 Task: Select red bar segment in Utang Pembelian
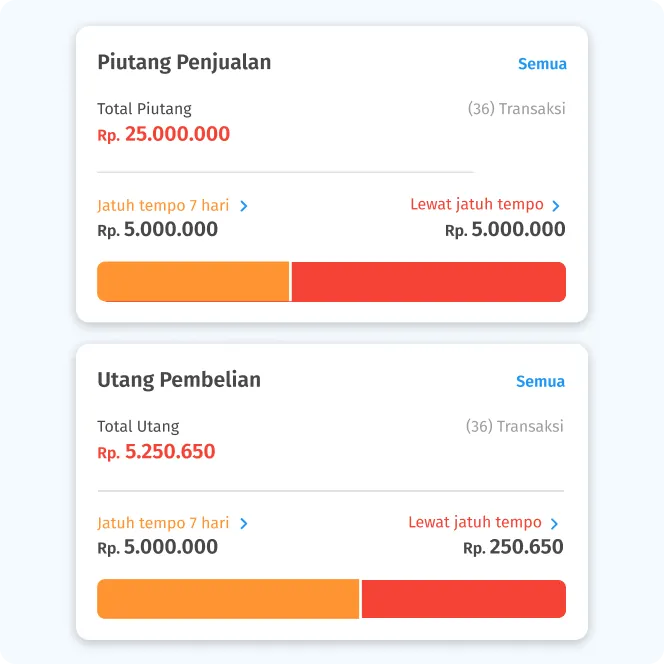click(463, 599)
